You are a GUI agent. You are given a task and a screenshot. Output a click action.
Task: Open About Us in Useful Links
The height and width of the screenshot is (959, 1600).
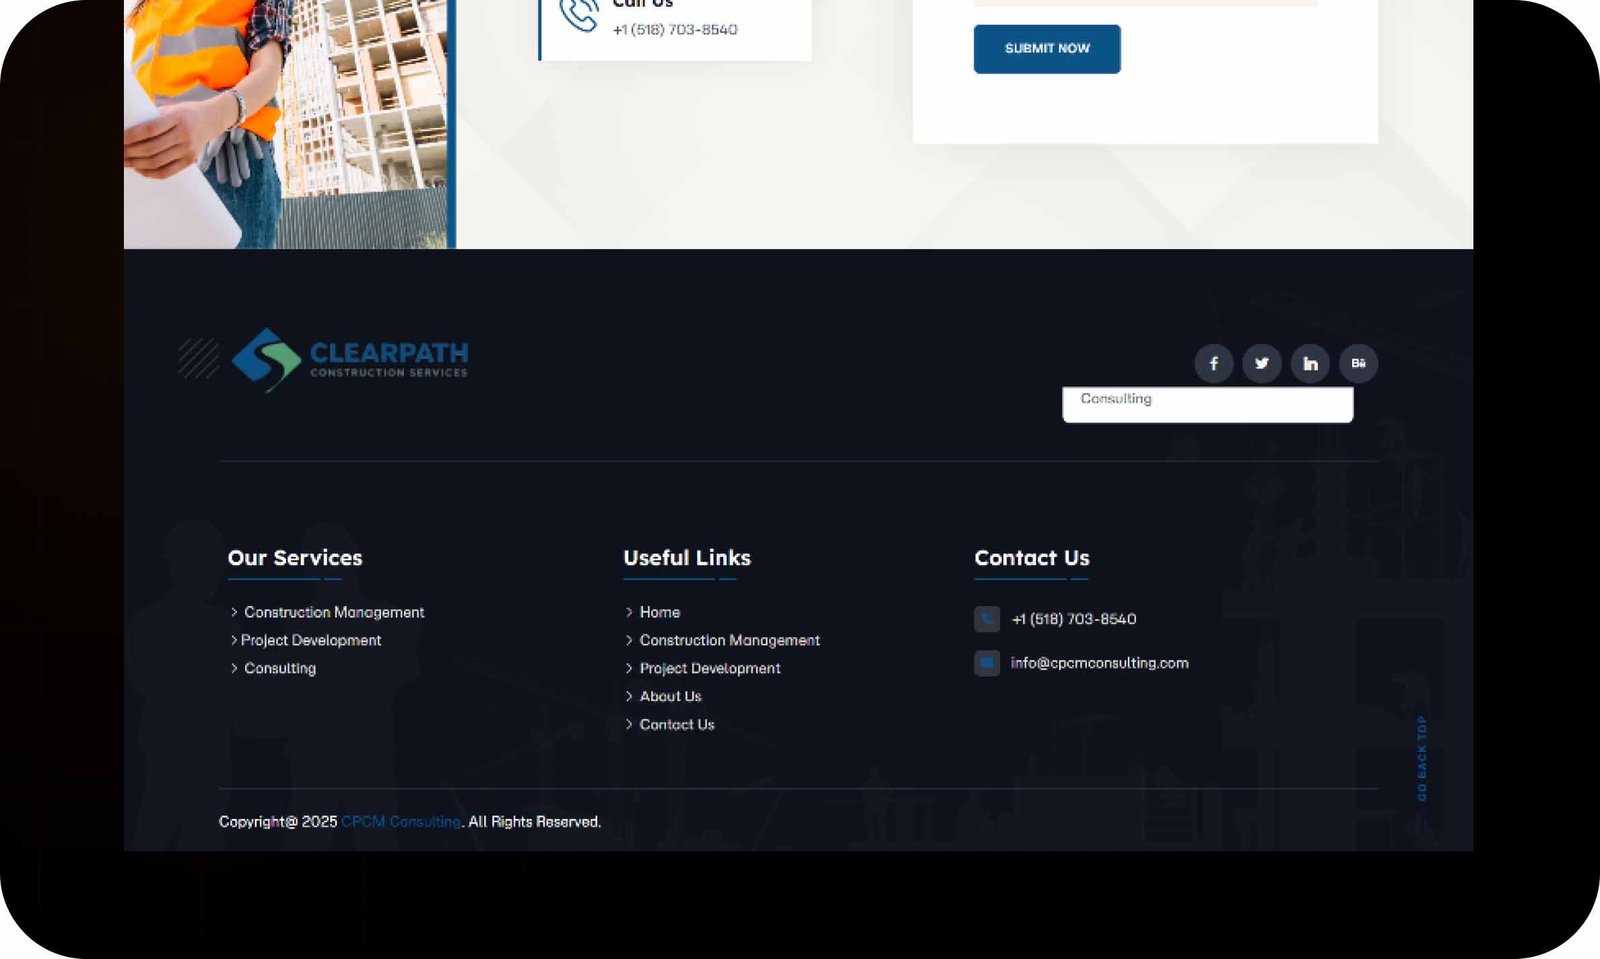coord(671,696)
